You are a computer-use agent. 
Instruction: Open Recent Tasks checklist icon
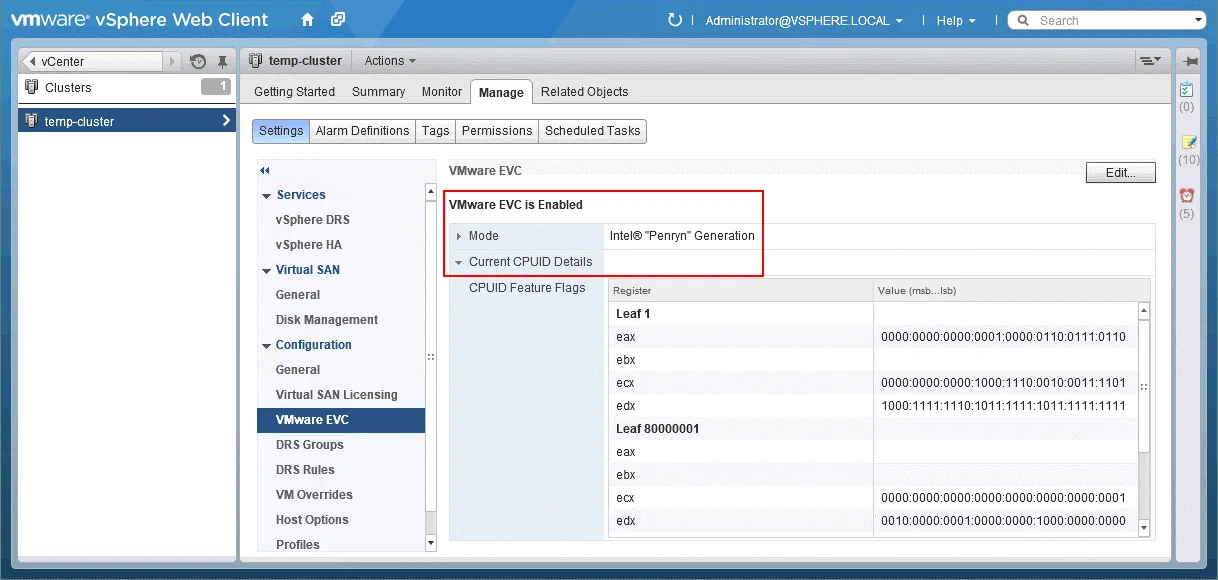1187,89
